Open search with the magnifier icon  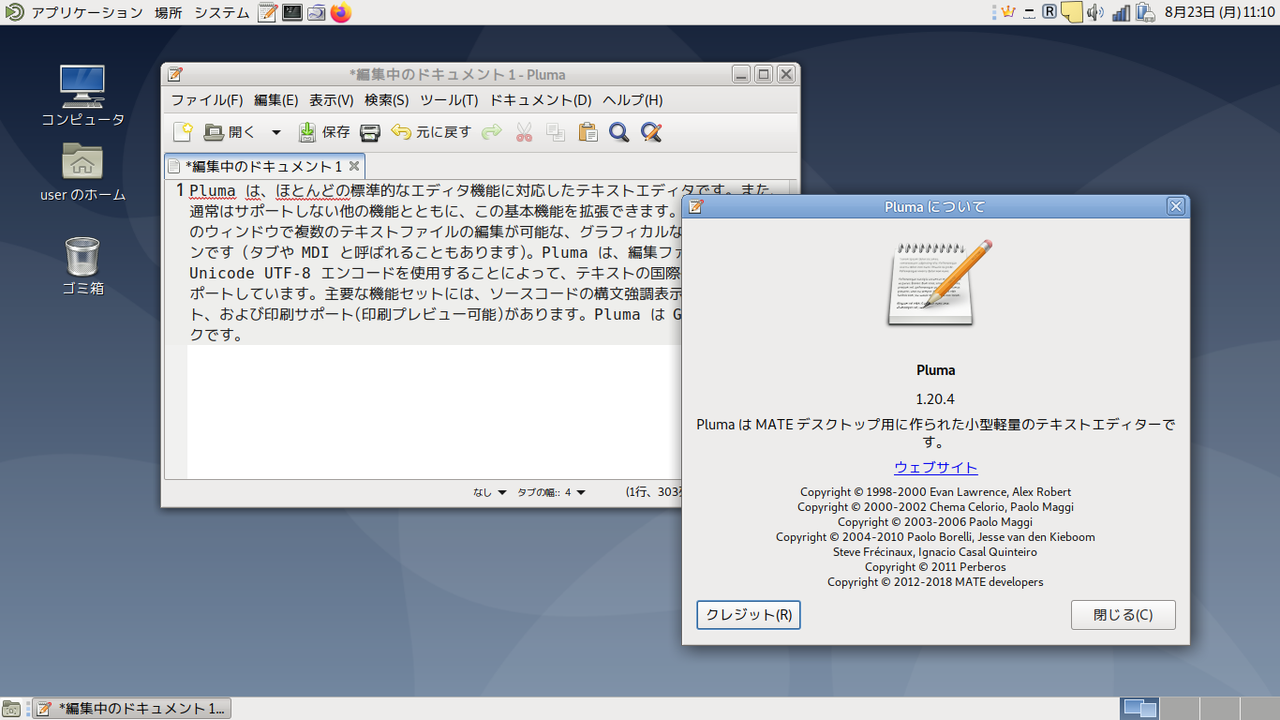(619, 132)
